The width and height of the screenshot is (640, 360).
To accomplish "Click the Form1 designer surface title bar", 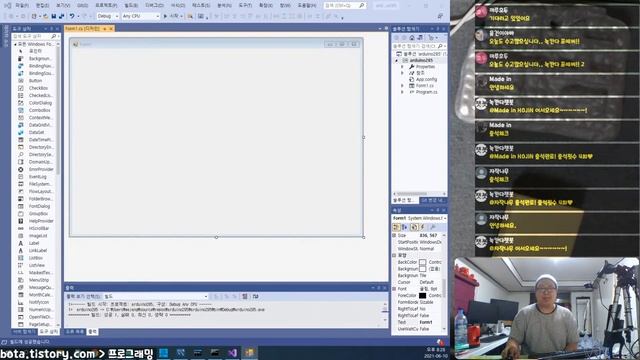I will coord(216,44).
